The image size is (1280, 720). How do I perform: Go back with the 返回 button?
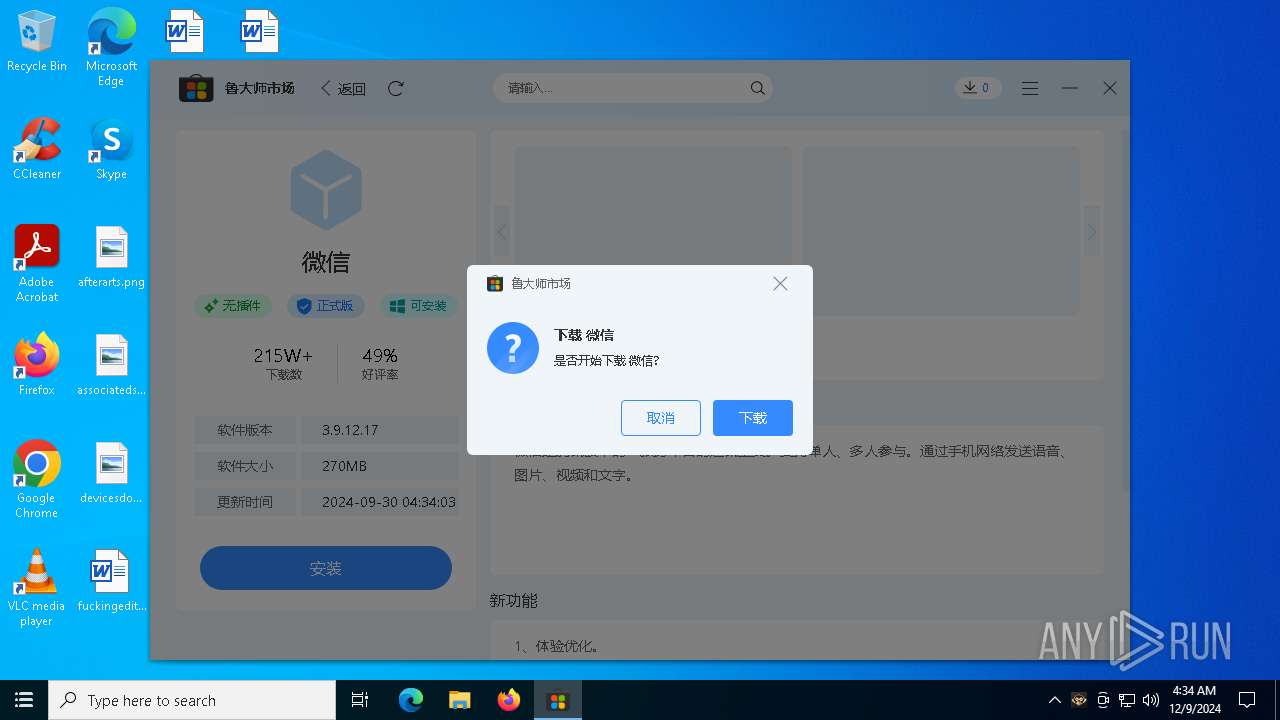343,89
